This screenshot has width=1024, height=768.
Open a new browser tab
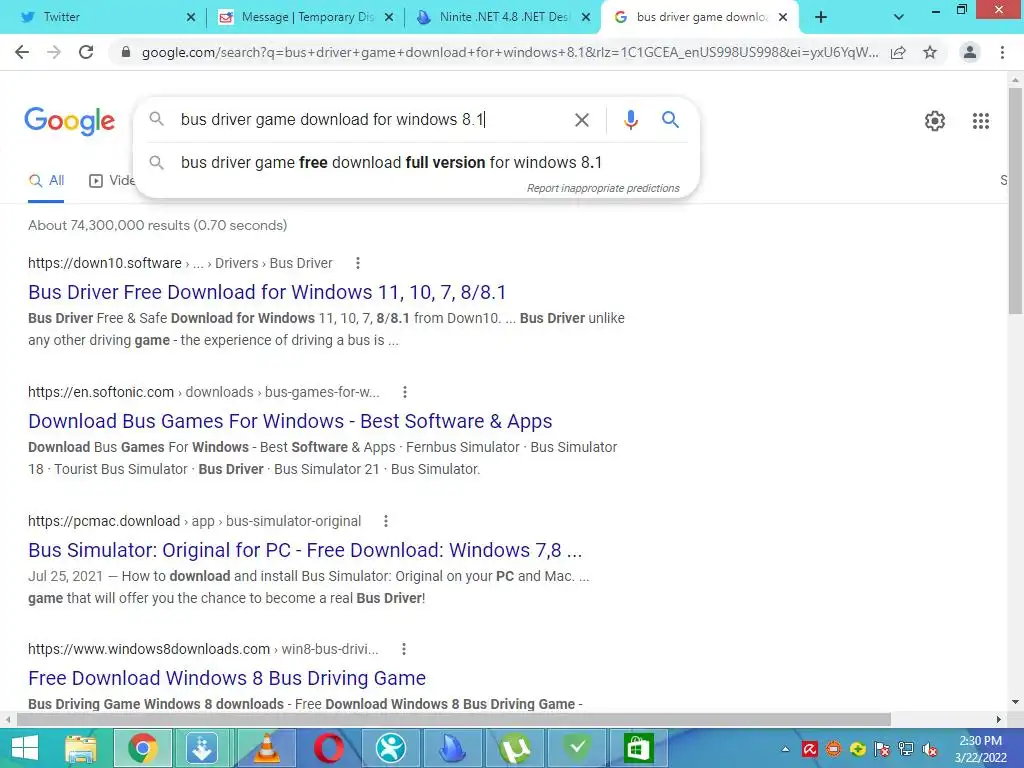click(821, 17)
